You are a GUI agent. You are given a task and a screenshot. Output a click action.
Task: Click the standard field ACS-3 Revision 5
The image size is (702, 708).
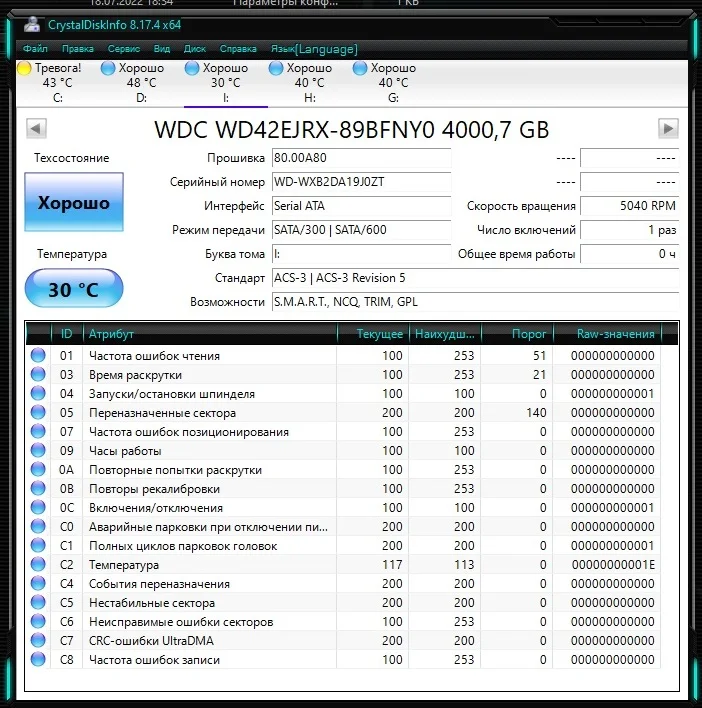point(475,278)
